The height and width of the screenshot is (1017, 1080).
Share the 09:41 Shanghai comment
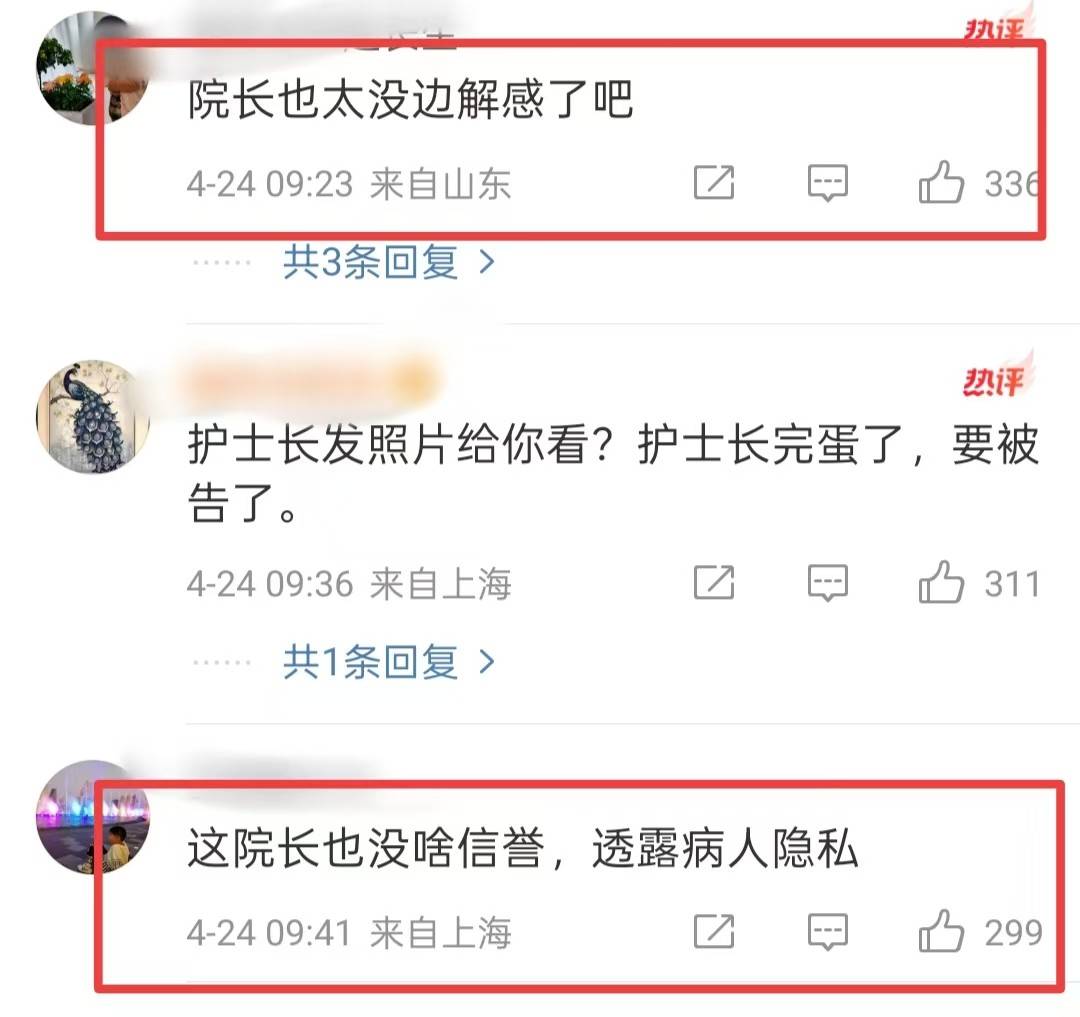[714, 932]
